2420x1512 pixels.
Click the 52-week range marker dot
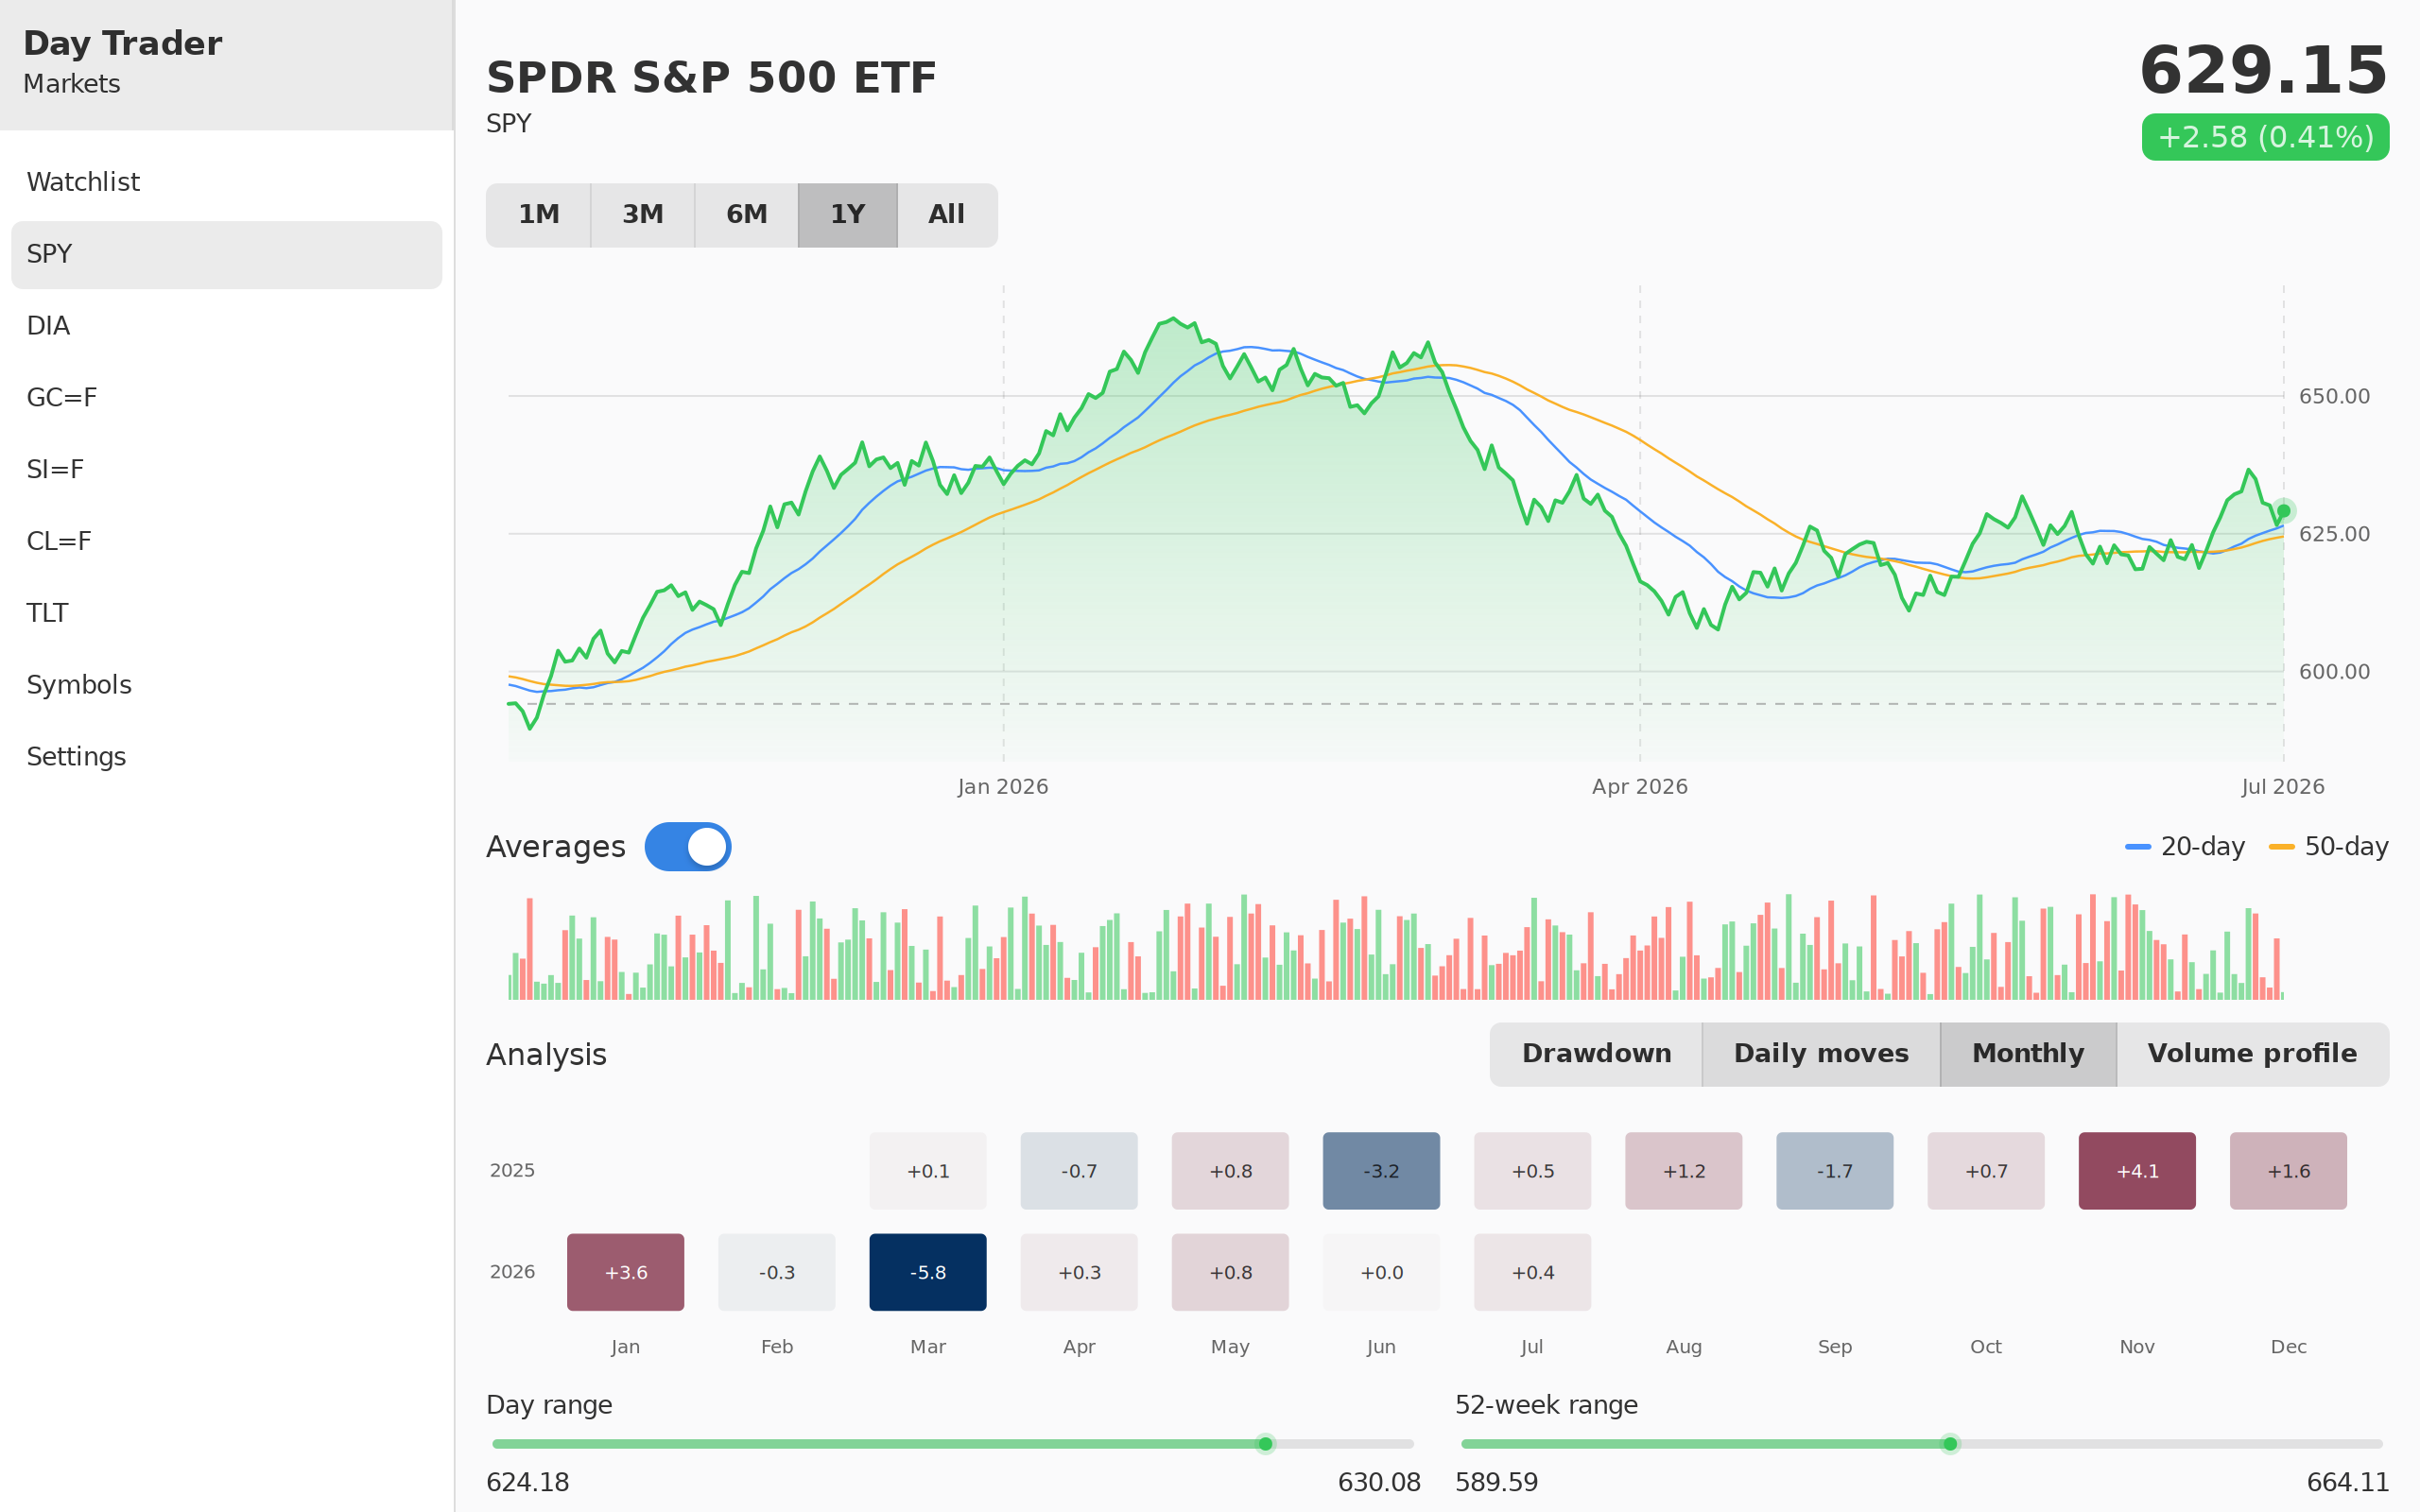coord(1950,1444)
